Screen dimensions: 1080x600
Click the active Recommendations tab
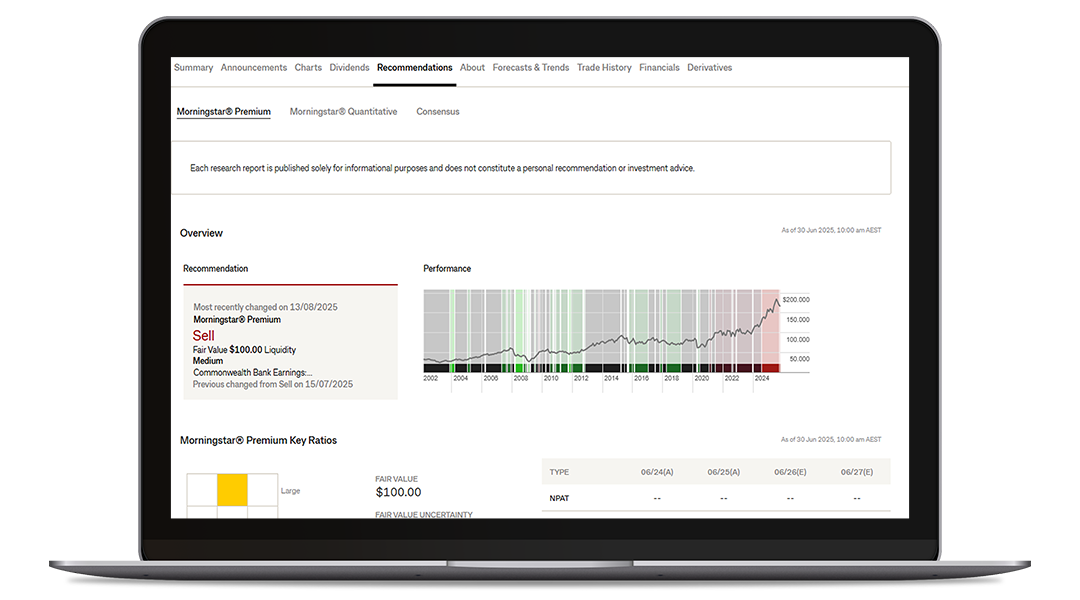point(414,68)
